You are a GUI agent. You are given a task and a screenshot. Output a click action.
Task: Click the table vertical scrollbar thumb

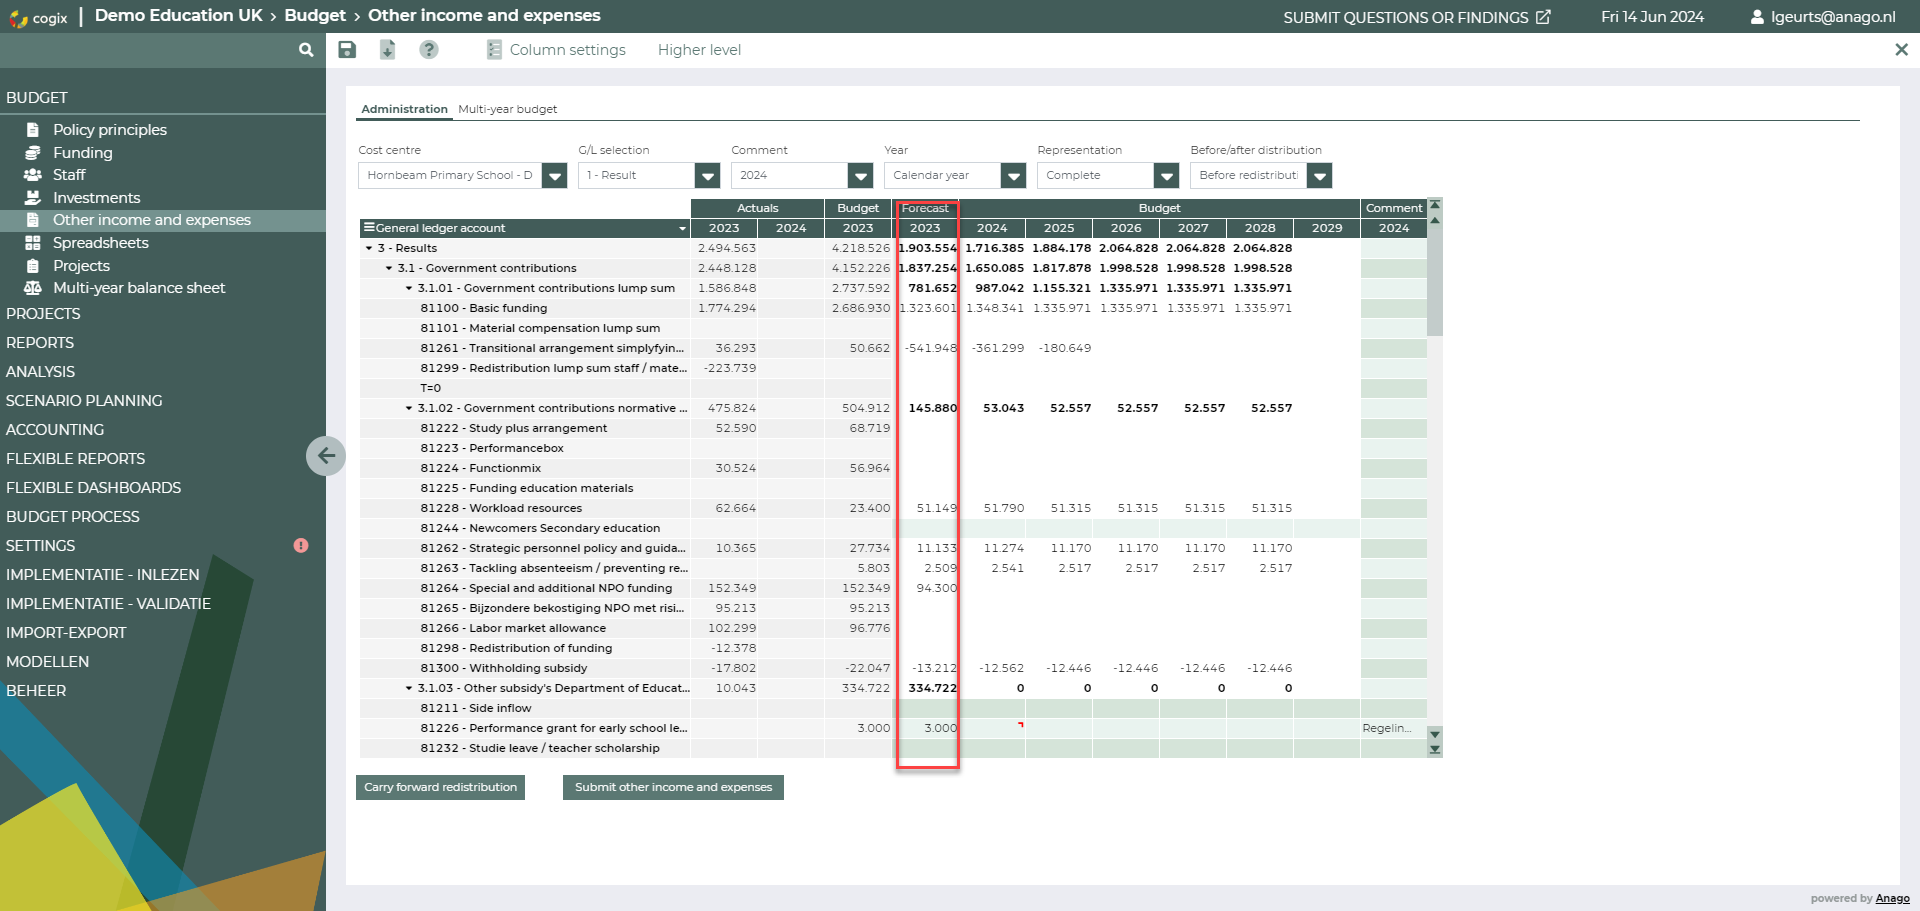pos(1435,281)
